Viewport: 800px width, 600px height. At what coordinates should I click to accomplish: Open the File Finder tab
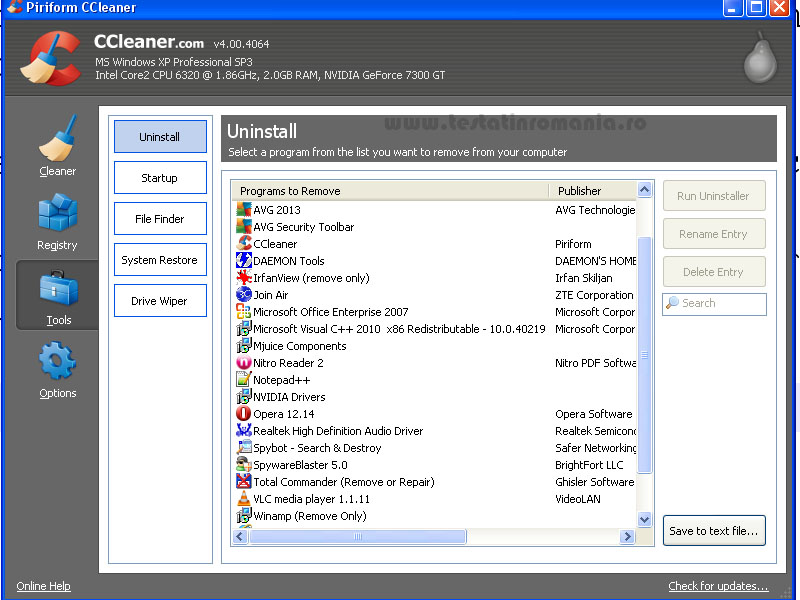(x=160, y=219)
